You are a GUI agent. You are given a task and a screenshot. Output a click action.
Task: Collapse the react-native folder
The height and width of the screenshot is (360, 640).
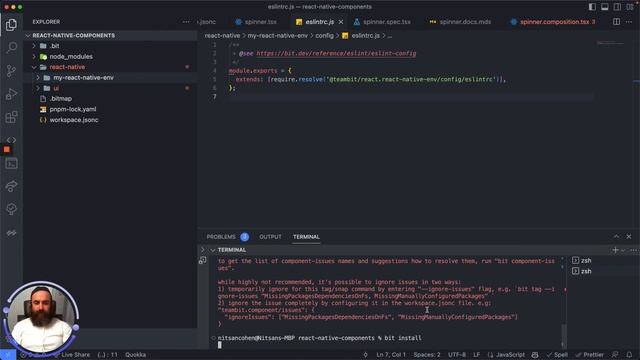pyautogui.click(x=34, y=67)
